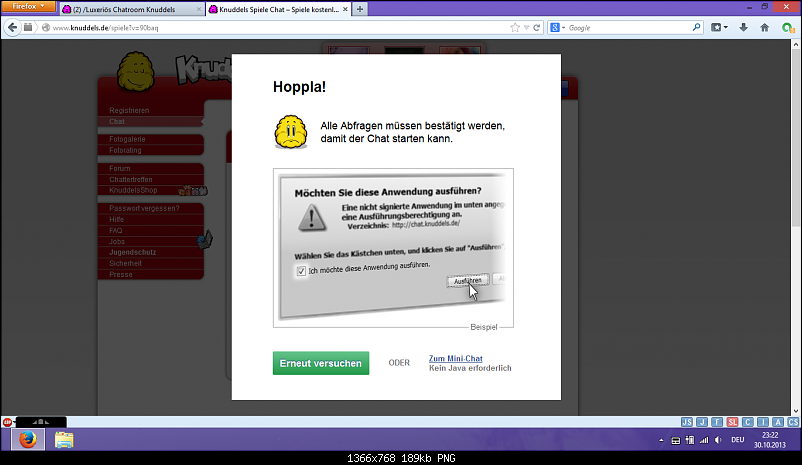The image size is (802, 465).
Task: Show hidden system tray icons
Action: pyautogui.click(x=661, y=440)
